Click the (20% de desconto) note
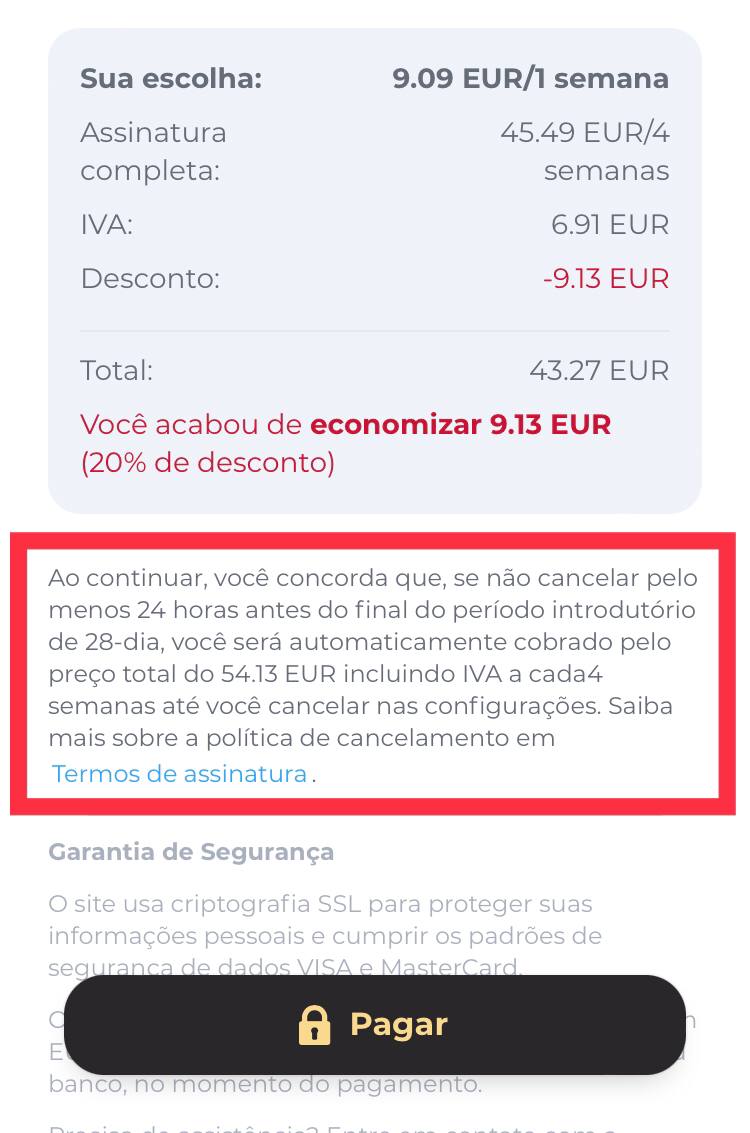This screenshot has width=750, height=1133. 208,462
